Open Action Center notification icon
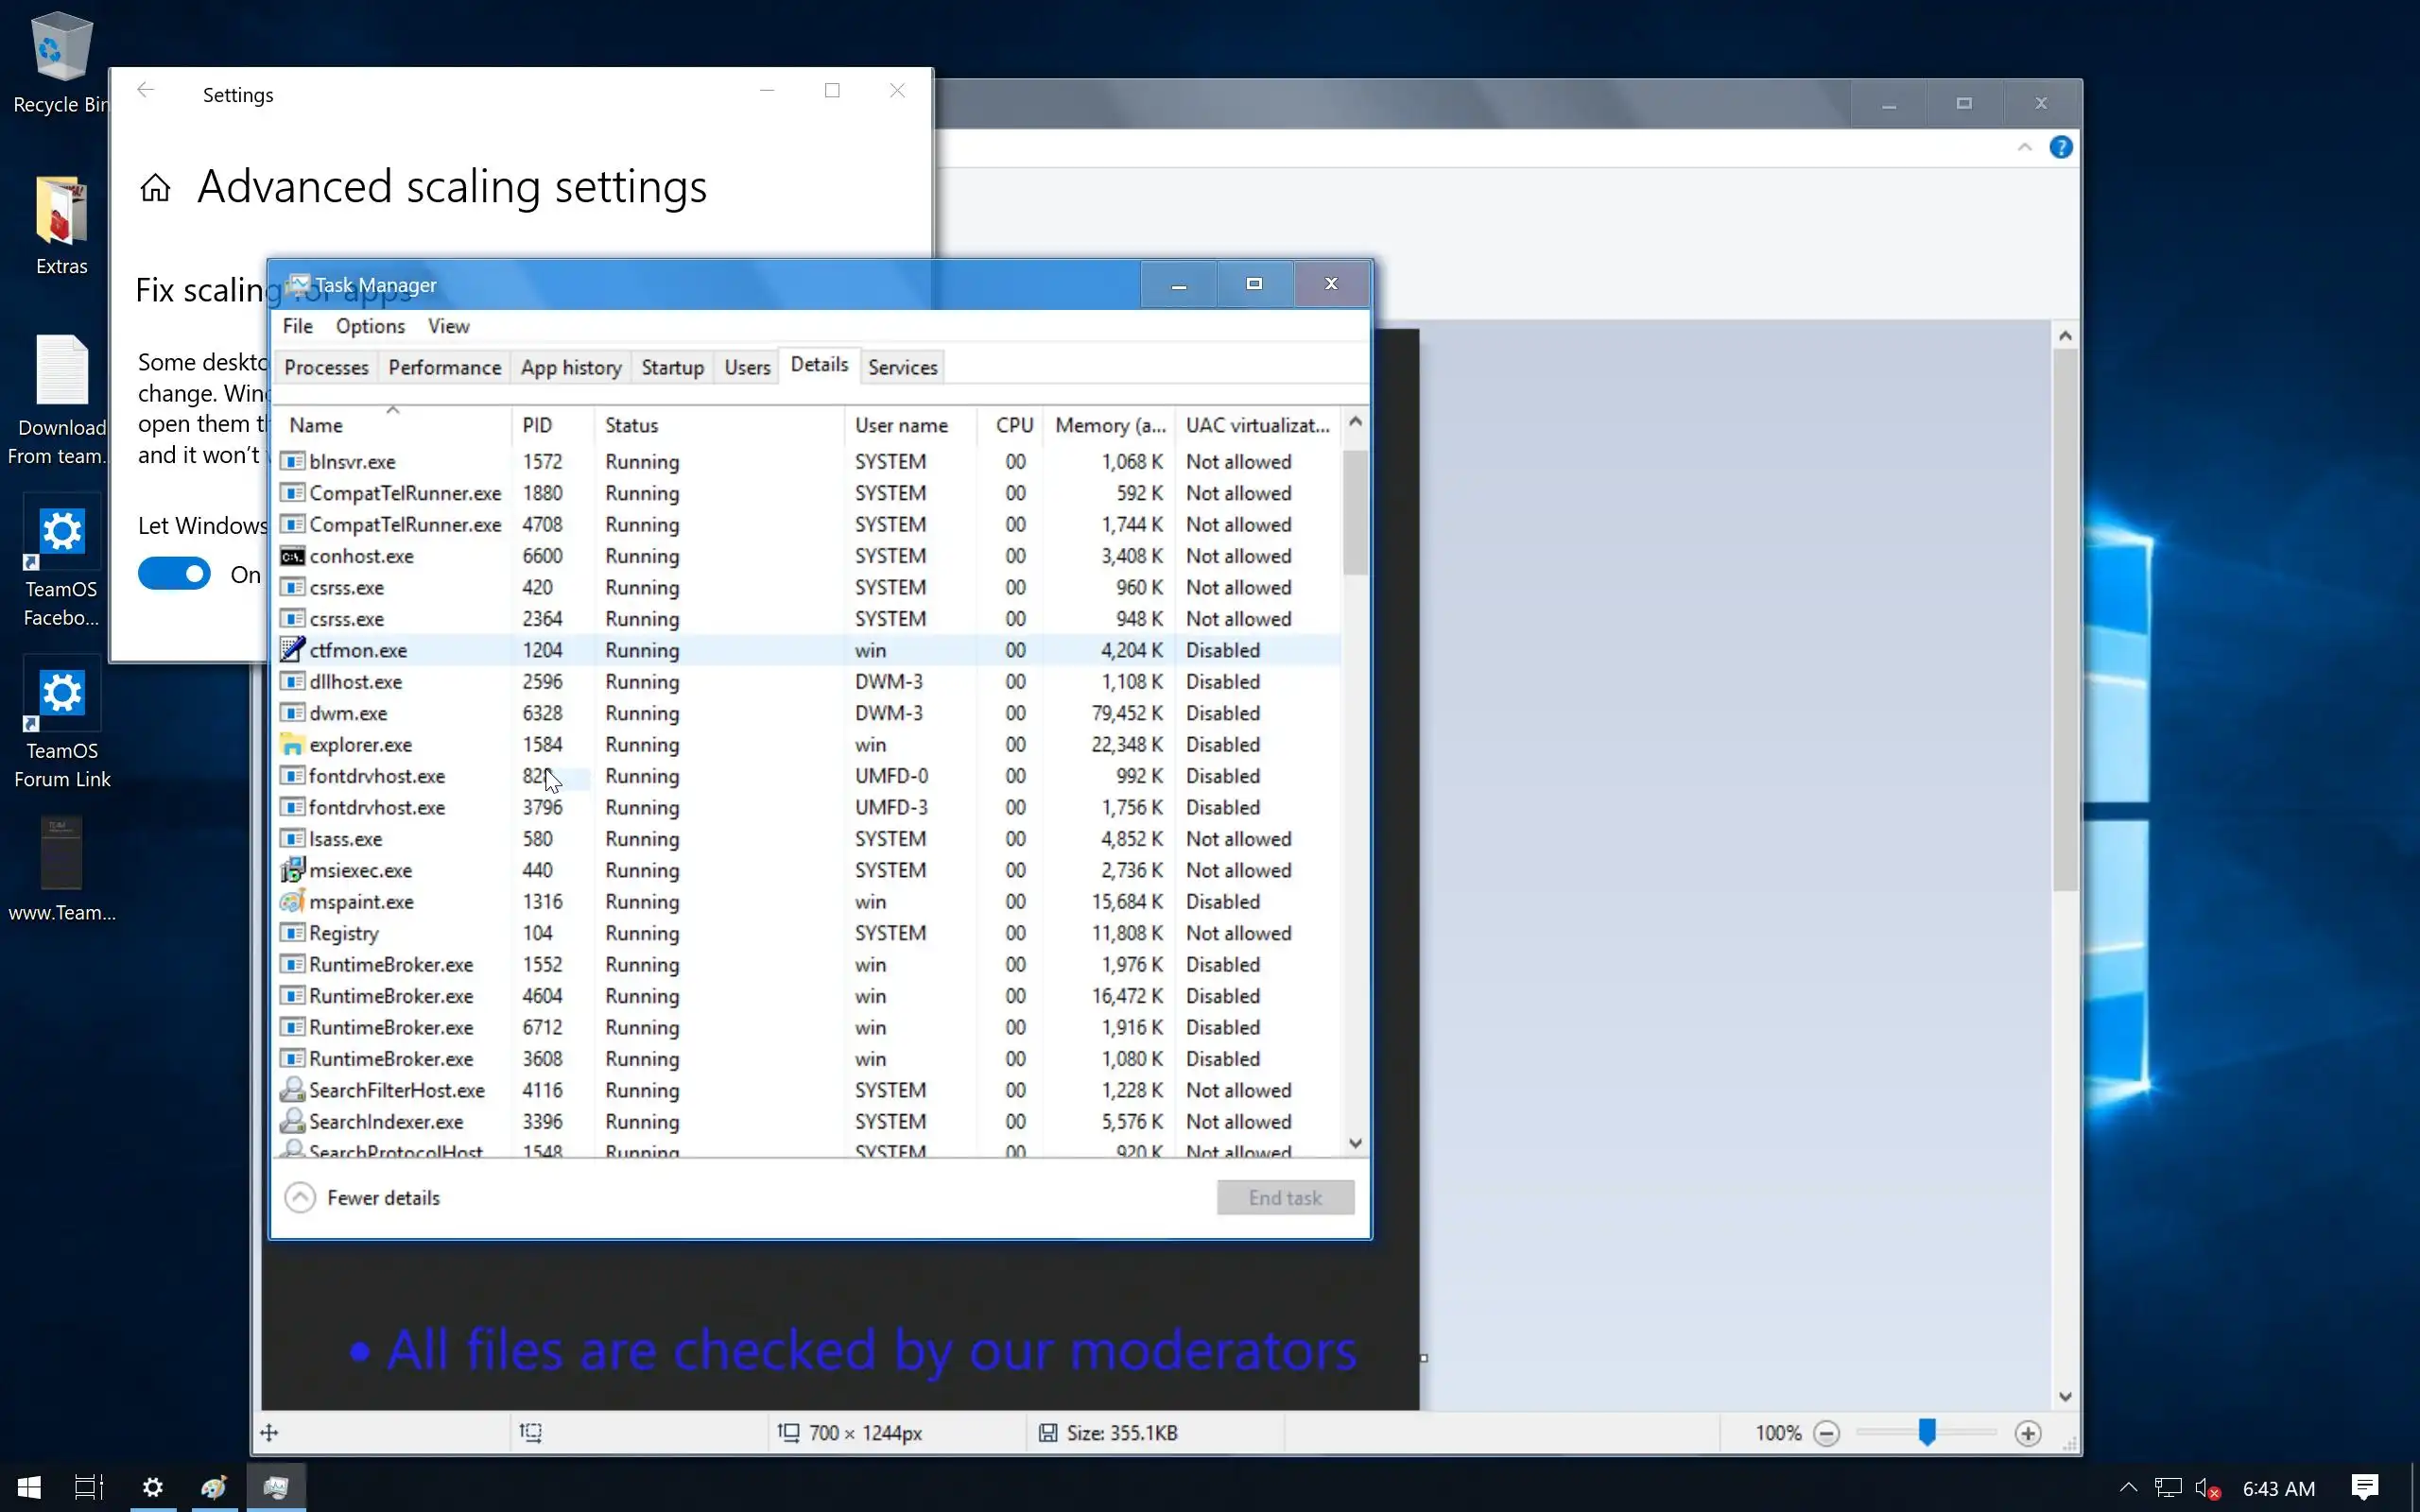 [2364, 1487]
